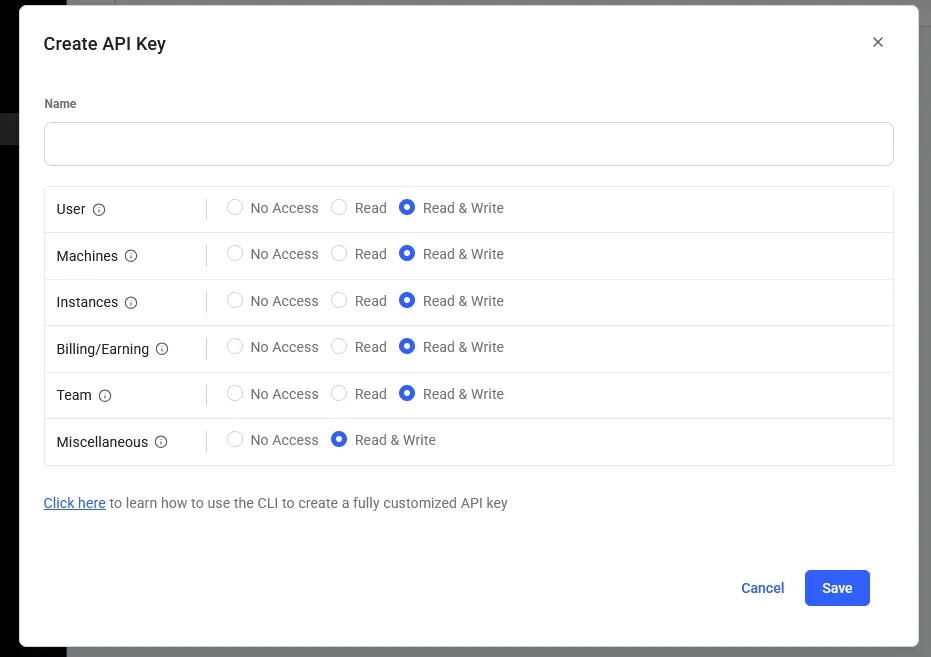This screenshot has width=931, height=657.
Task: Show the info icon for Team
Action: [105, 396]
